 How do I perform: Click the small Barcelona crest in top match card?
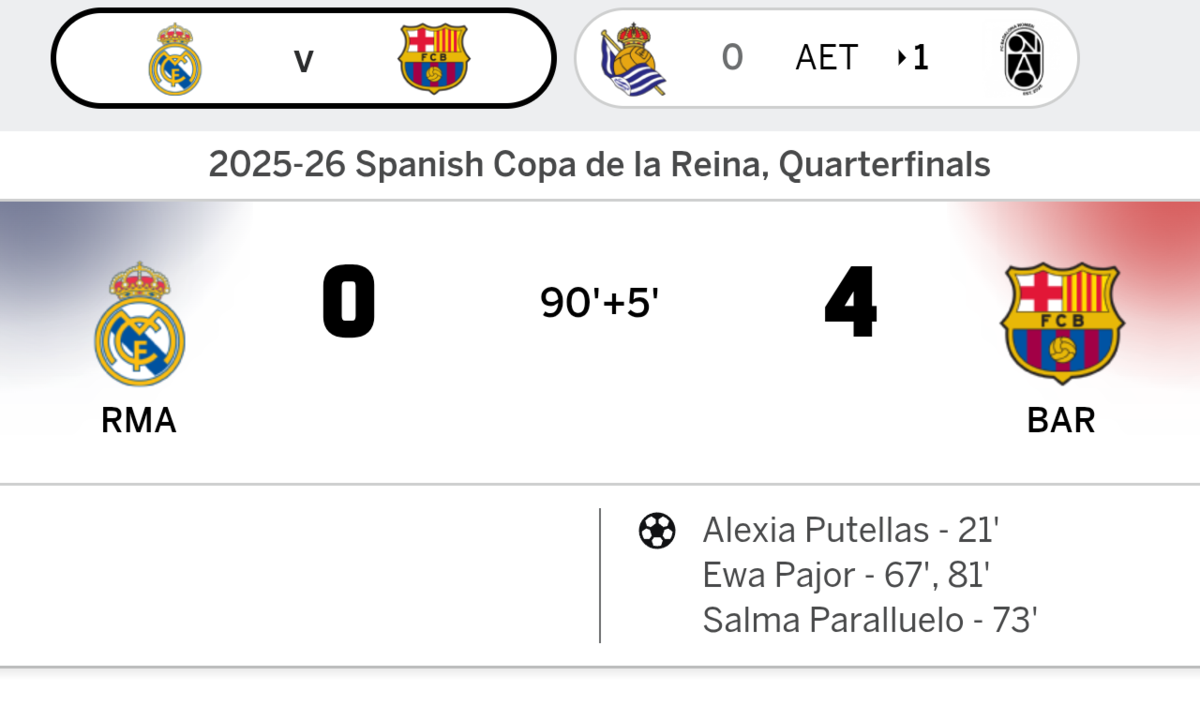pyautogui.click(x=433, y=59)
